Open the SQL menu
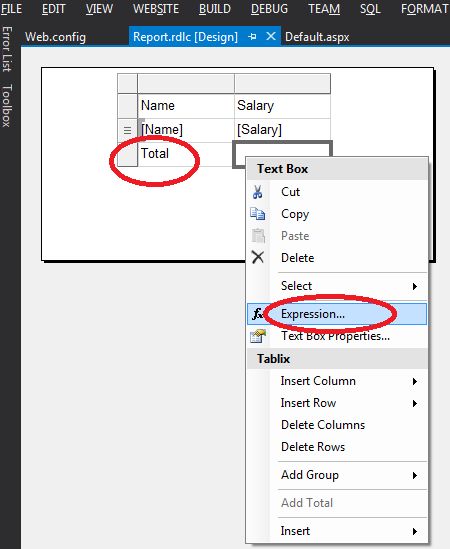 (x=370, y=9)
